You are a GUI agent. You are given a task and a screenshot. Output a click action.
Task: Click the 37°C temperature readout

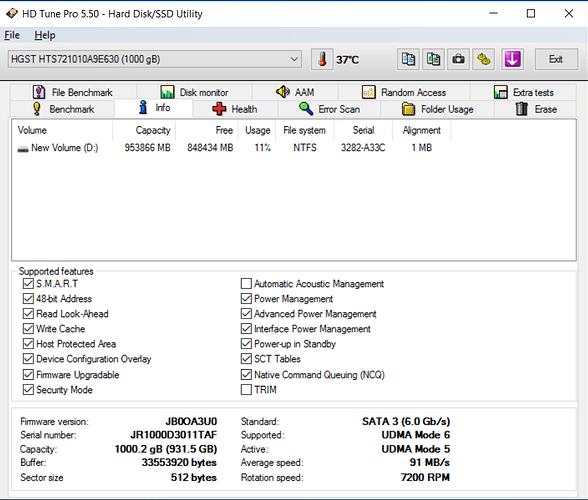347,60
